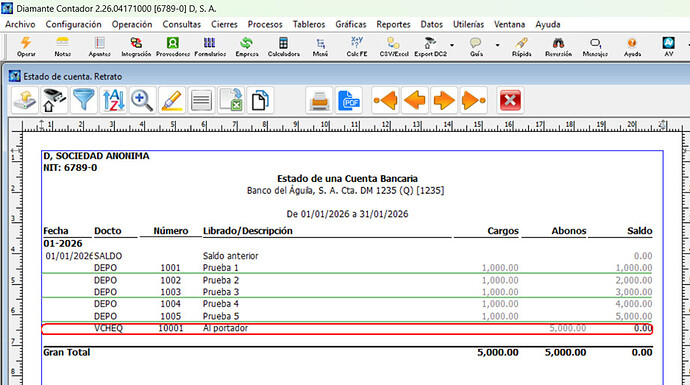The height and width of the screenshot is (385, 690).
Task: Open the Gráficas menu
Action: coord(351,24)
